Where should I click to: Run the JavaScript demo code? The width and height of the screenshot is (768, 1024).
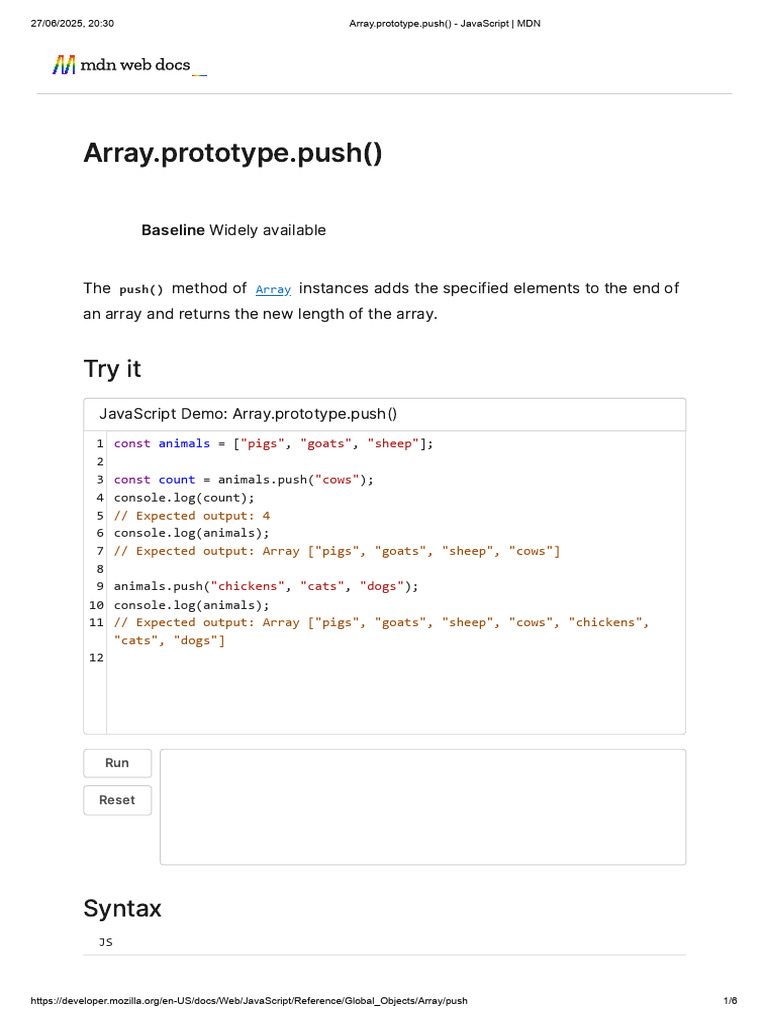[117, 763]
